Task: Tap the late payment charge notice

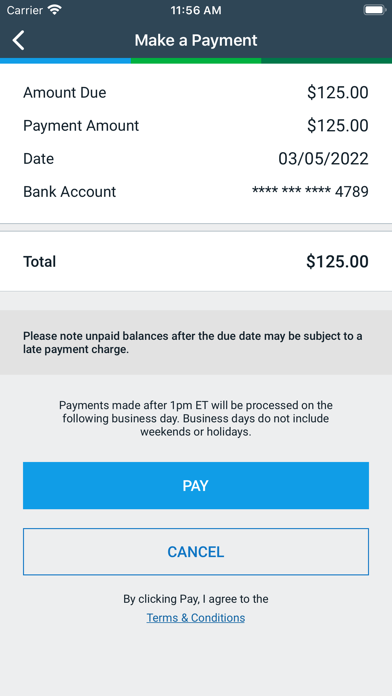Action: [x=193, y=343]
